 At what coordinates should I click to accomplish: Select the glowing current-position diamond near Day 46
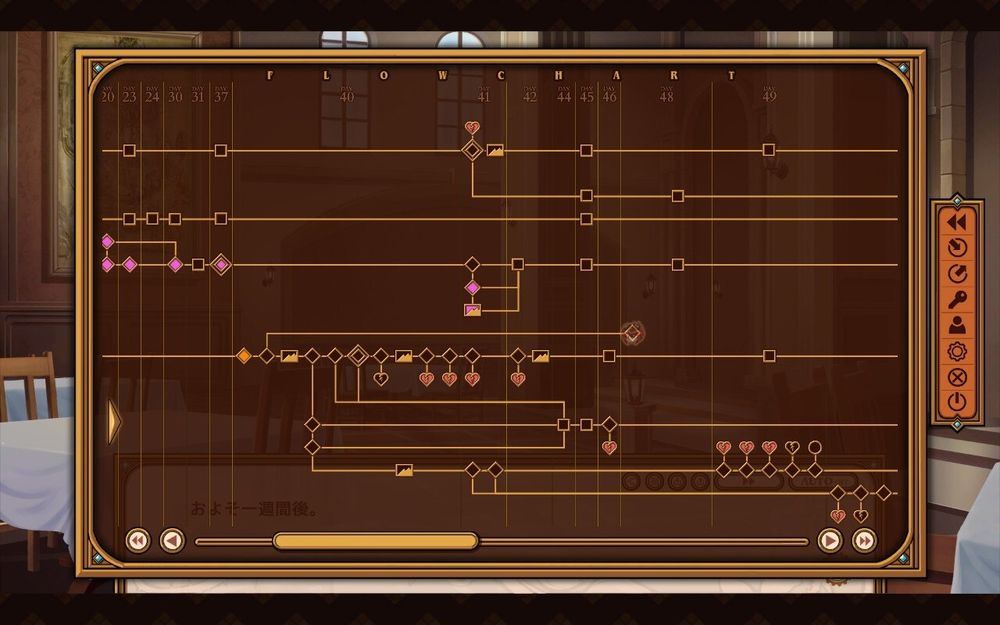click(632, 333)
